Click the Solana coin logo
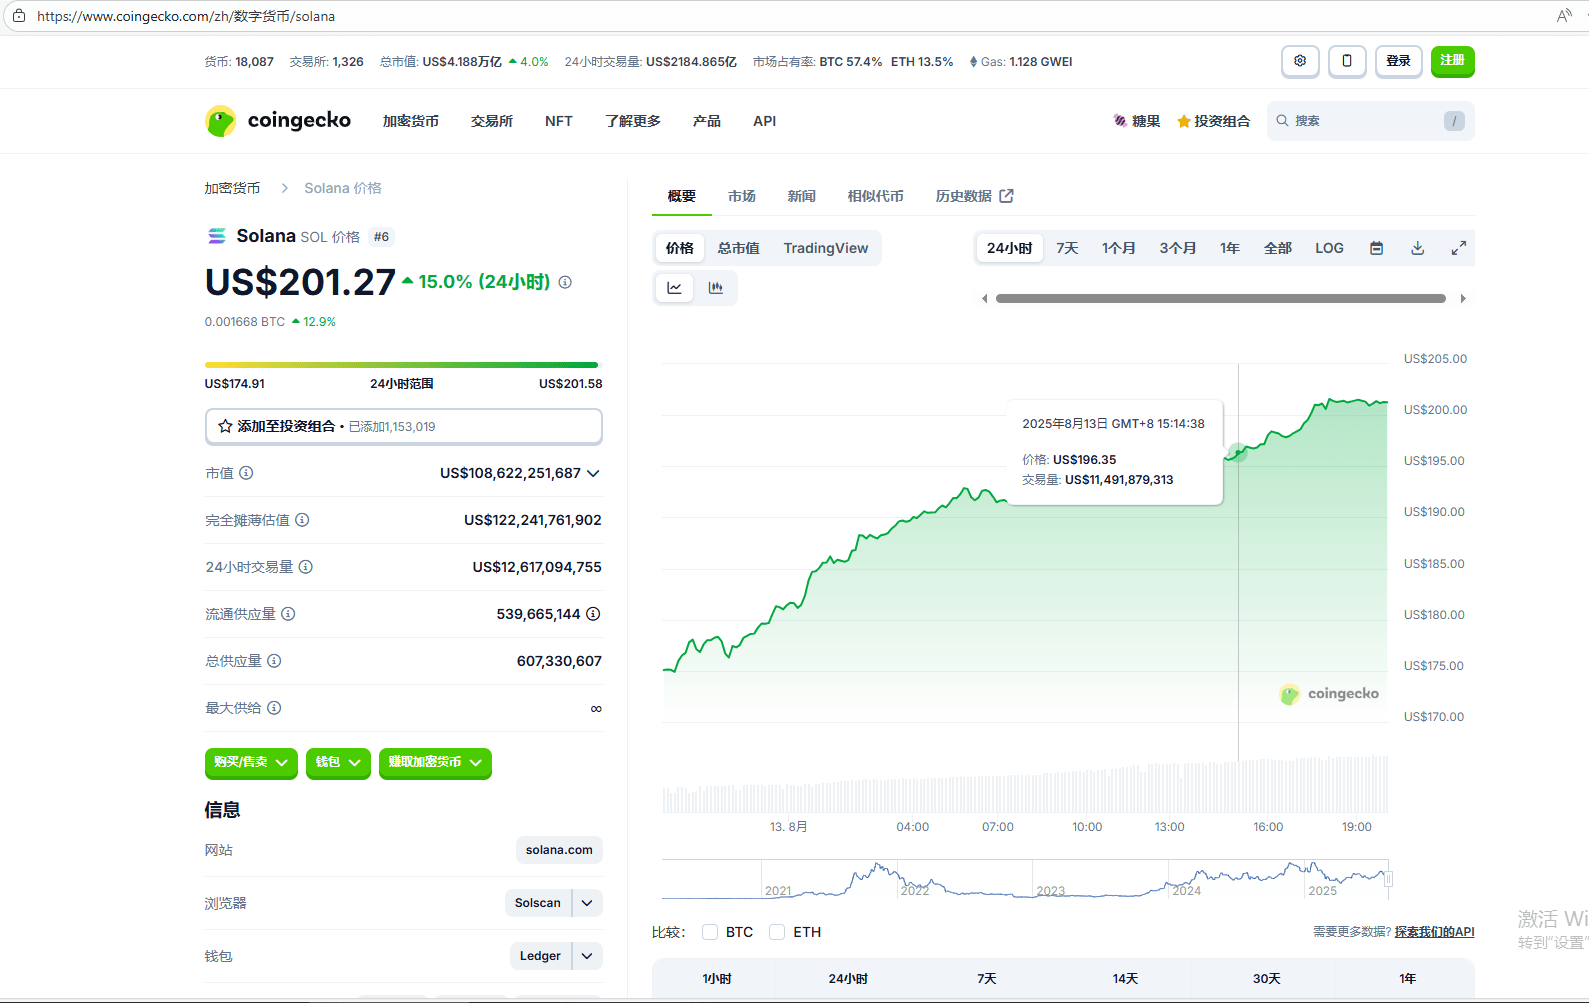 pyautogui.click(x=216, y=236)
